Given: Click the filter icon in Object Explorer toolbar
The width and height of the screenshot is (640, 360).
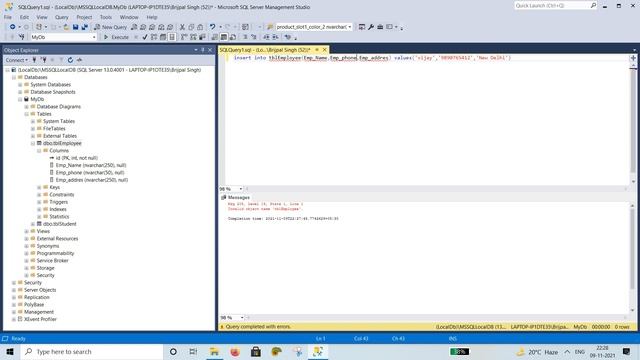Looking at the screenshot, I should tap(61, 60).
